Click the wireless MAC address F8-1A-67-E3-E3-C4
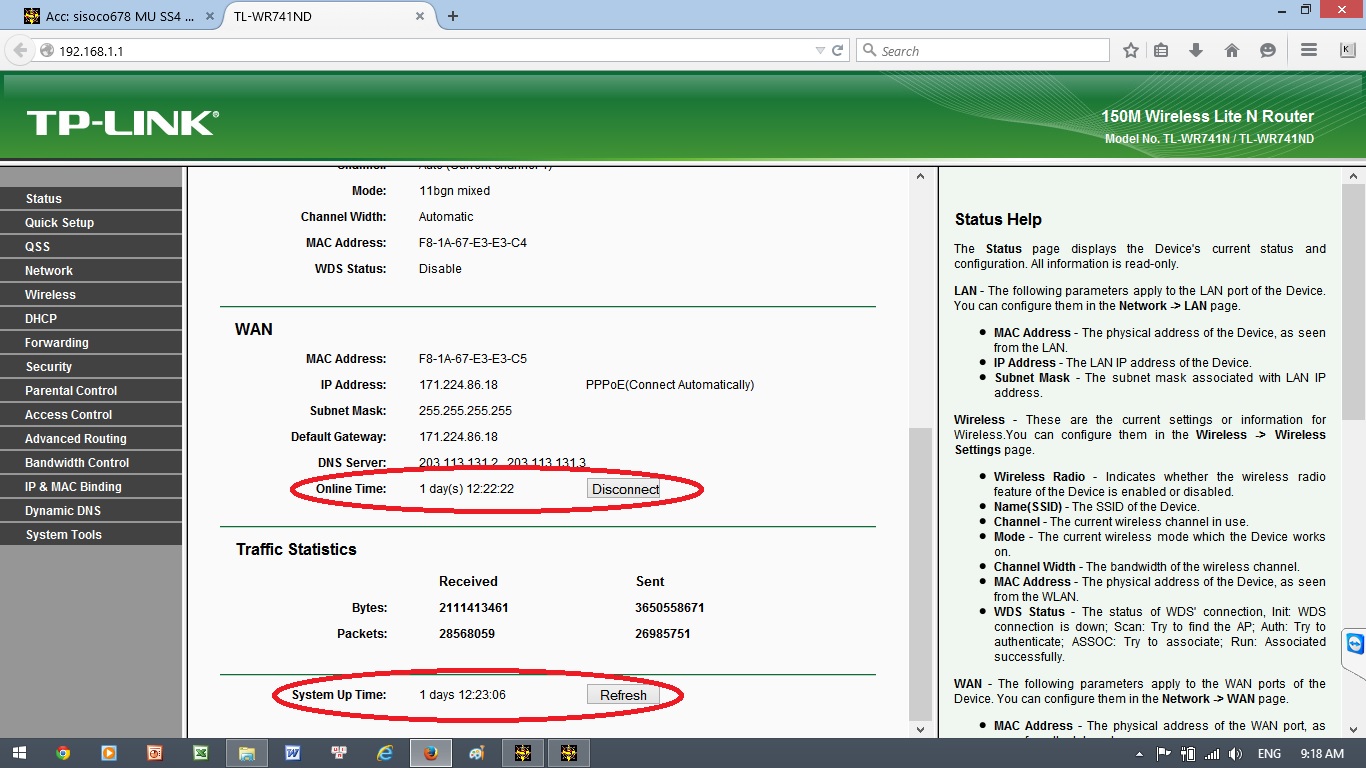Screen dimensions: 1366x768 (x=472, y=243)
